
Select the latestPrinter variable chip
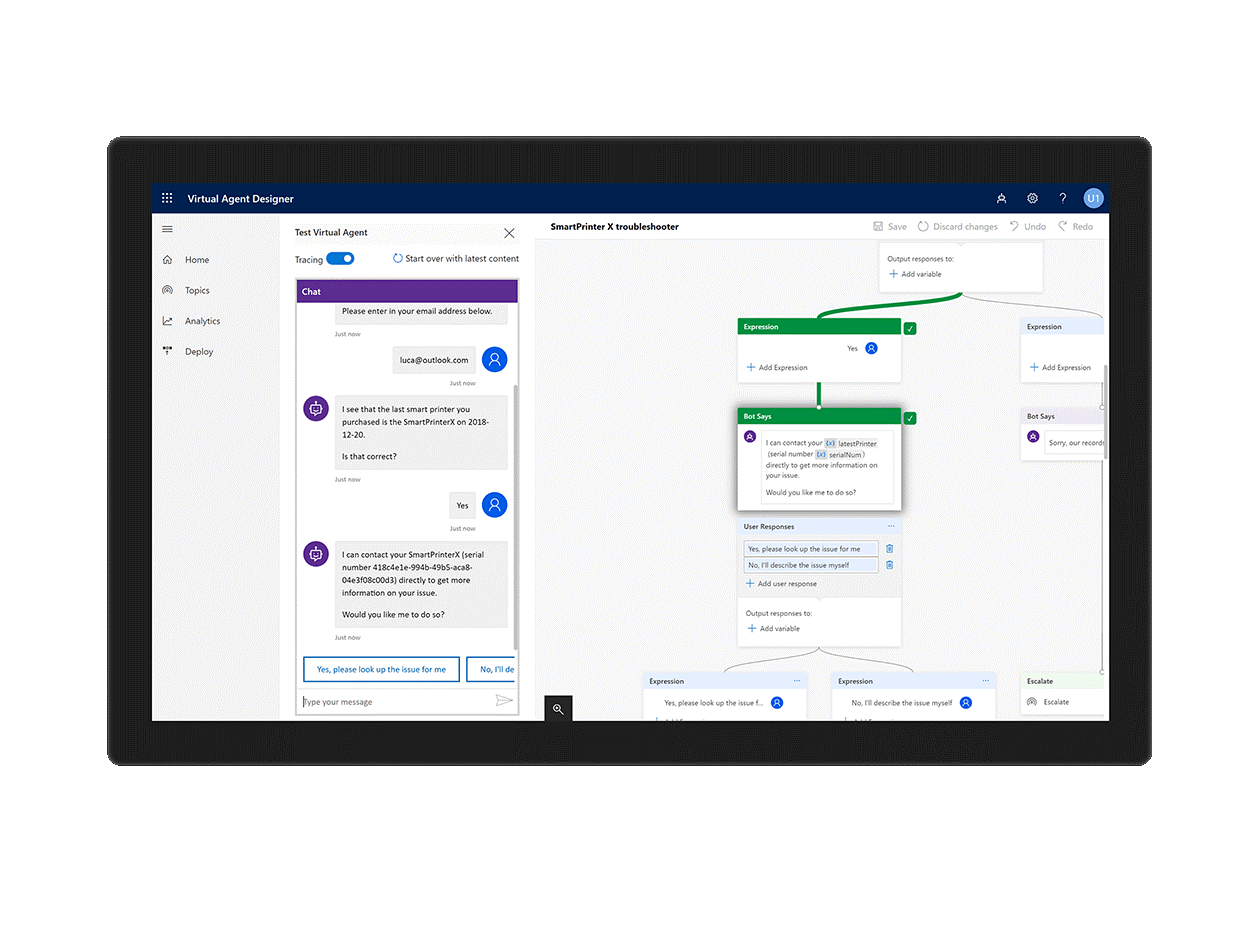[851, 443]
